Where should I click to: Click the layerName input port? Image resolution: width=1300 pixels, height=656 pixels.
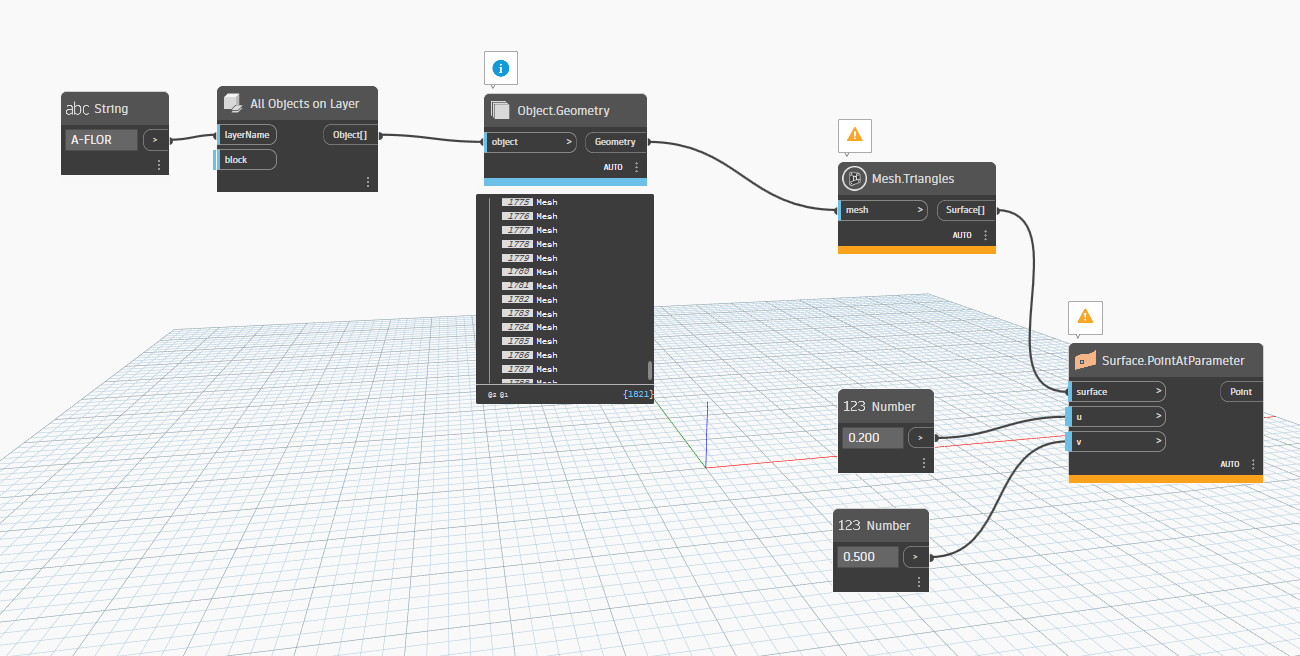point(247,134)
